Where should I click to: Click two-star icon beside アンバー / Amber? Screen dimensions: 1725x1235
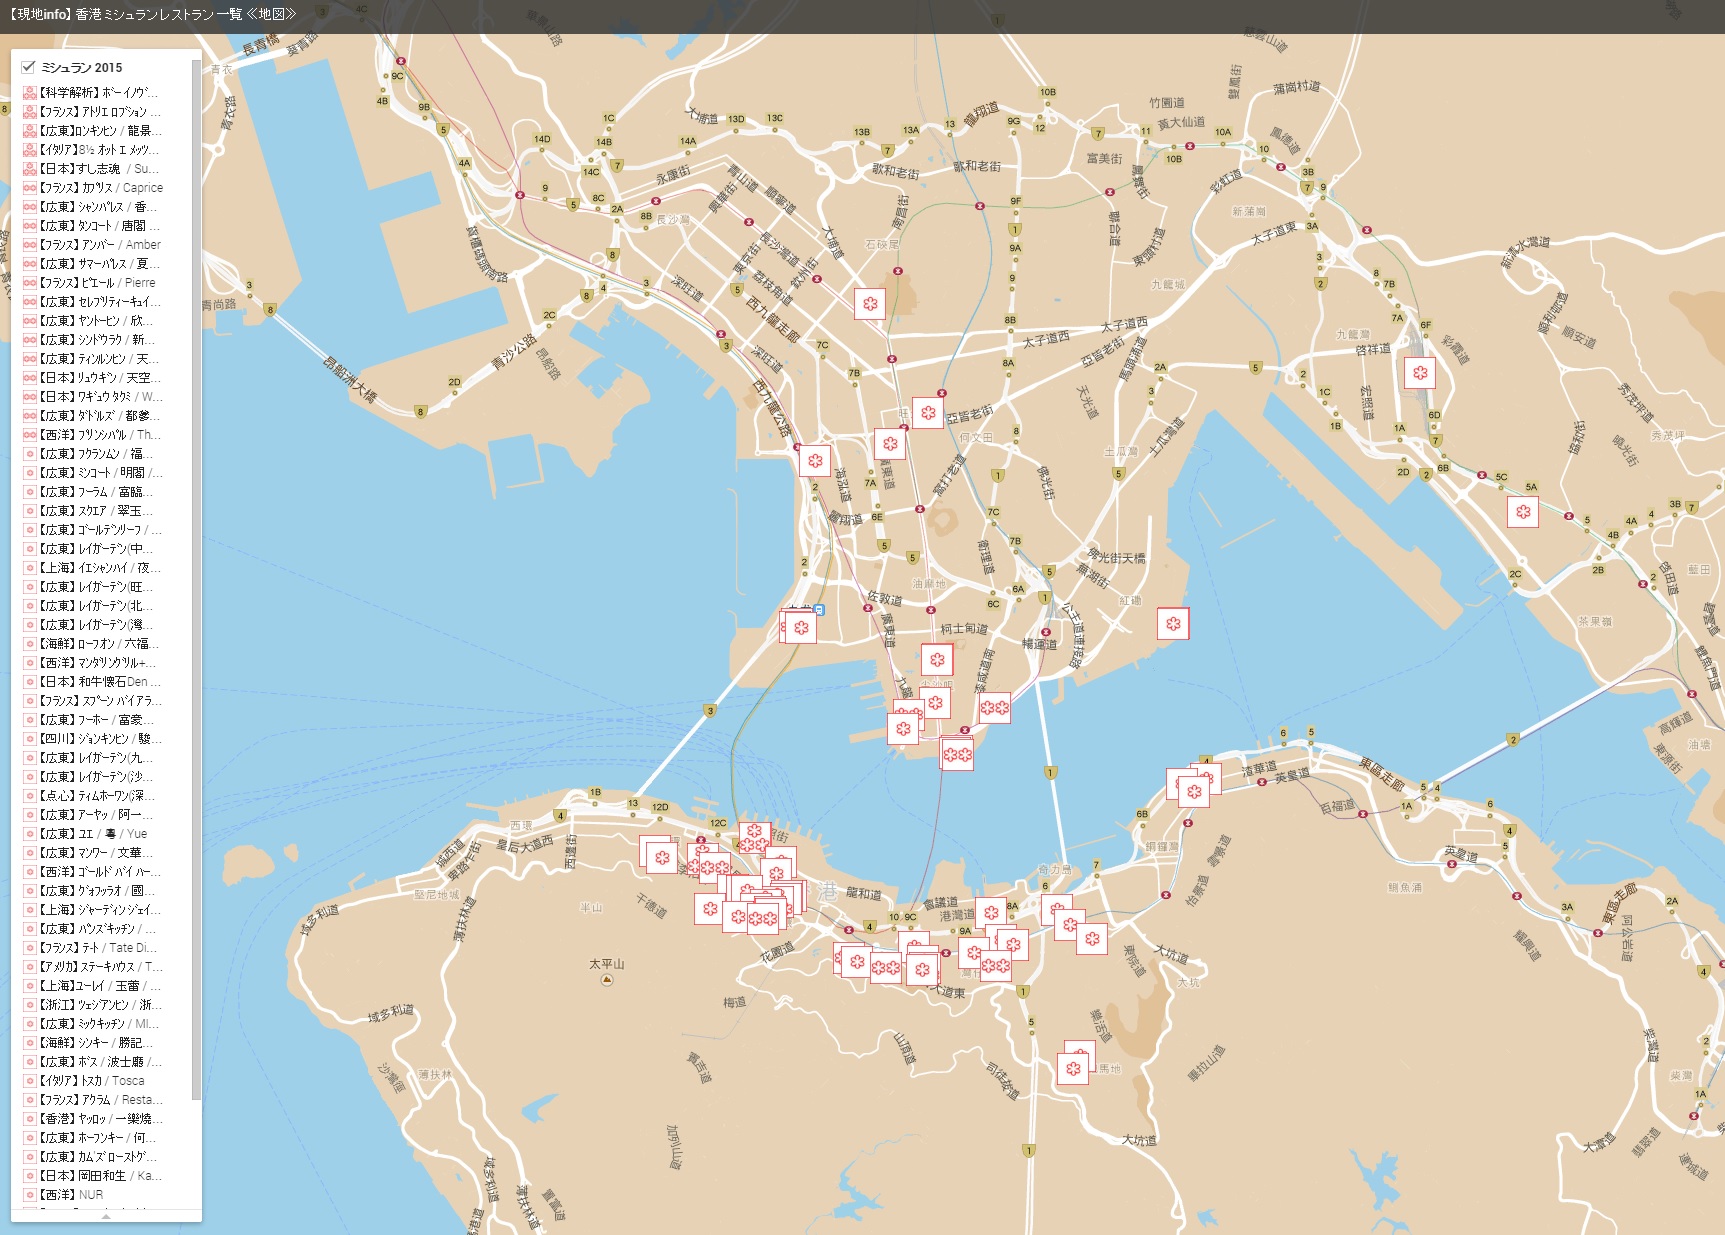(x=30, y=245)
